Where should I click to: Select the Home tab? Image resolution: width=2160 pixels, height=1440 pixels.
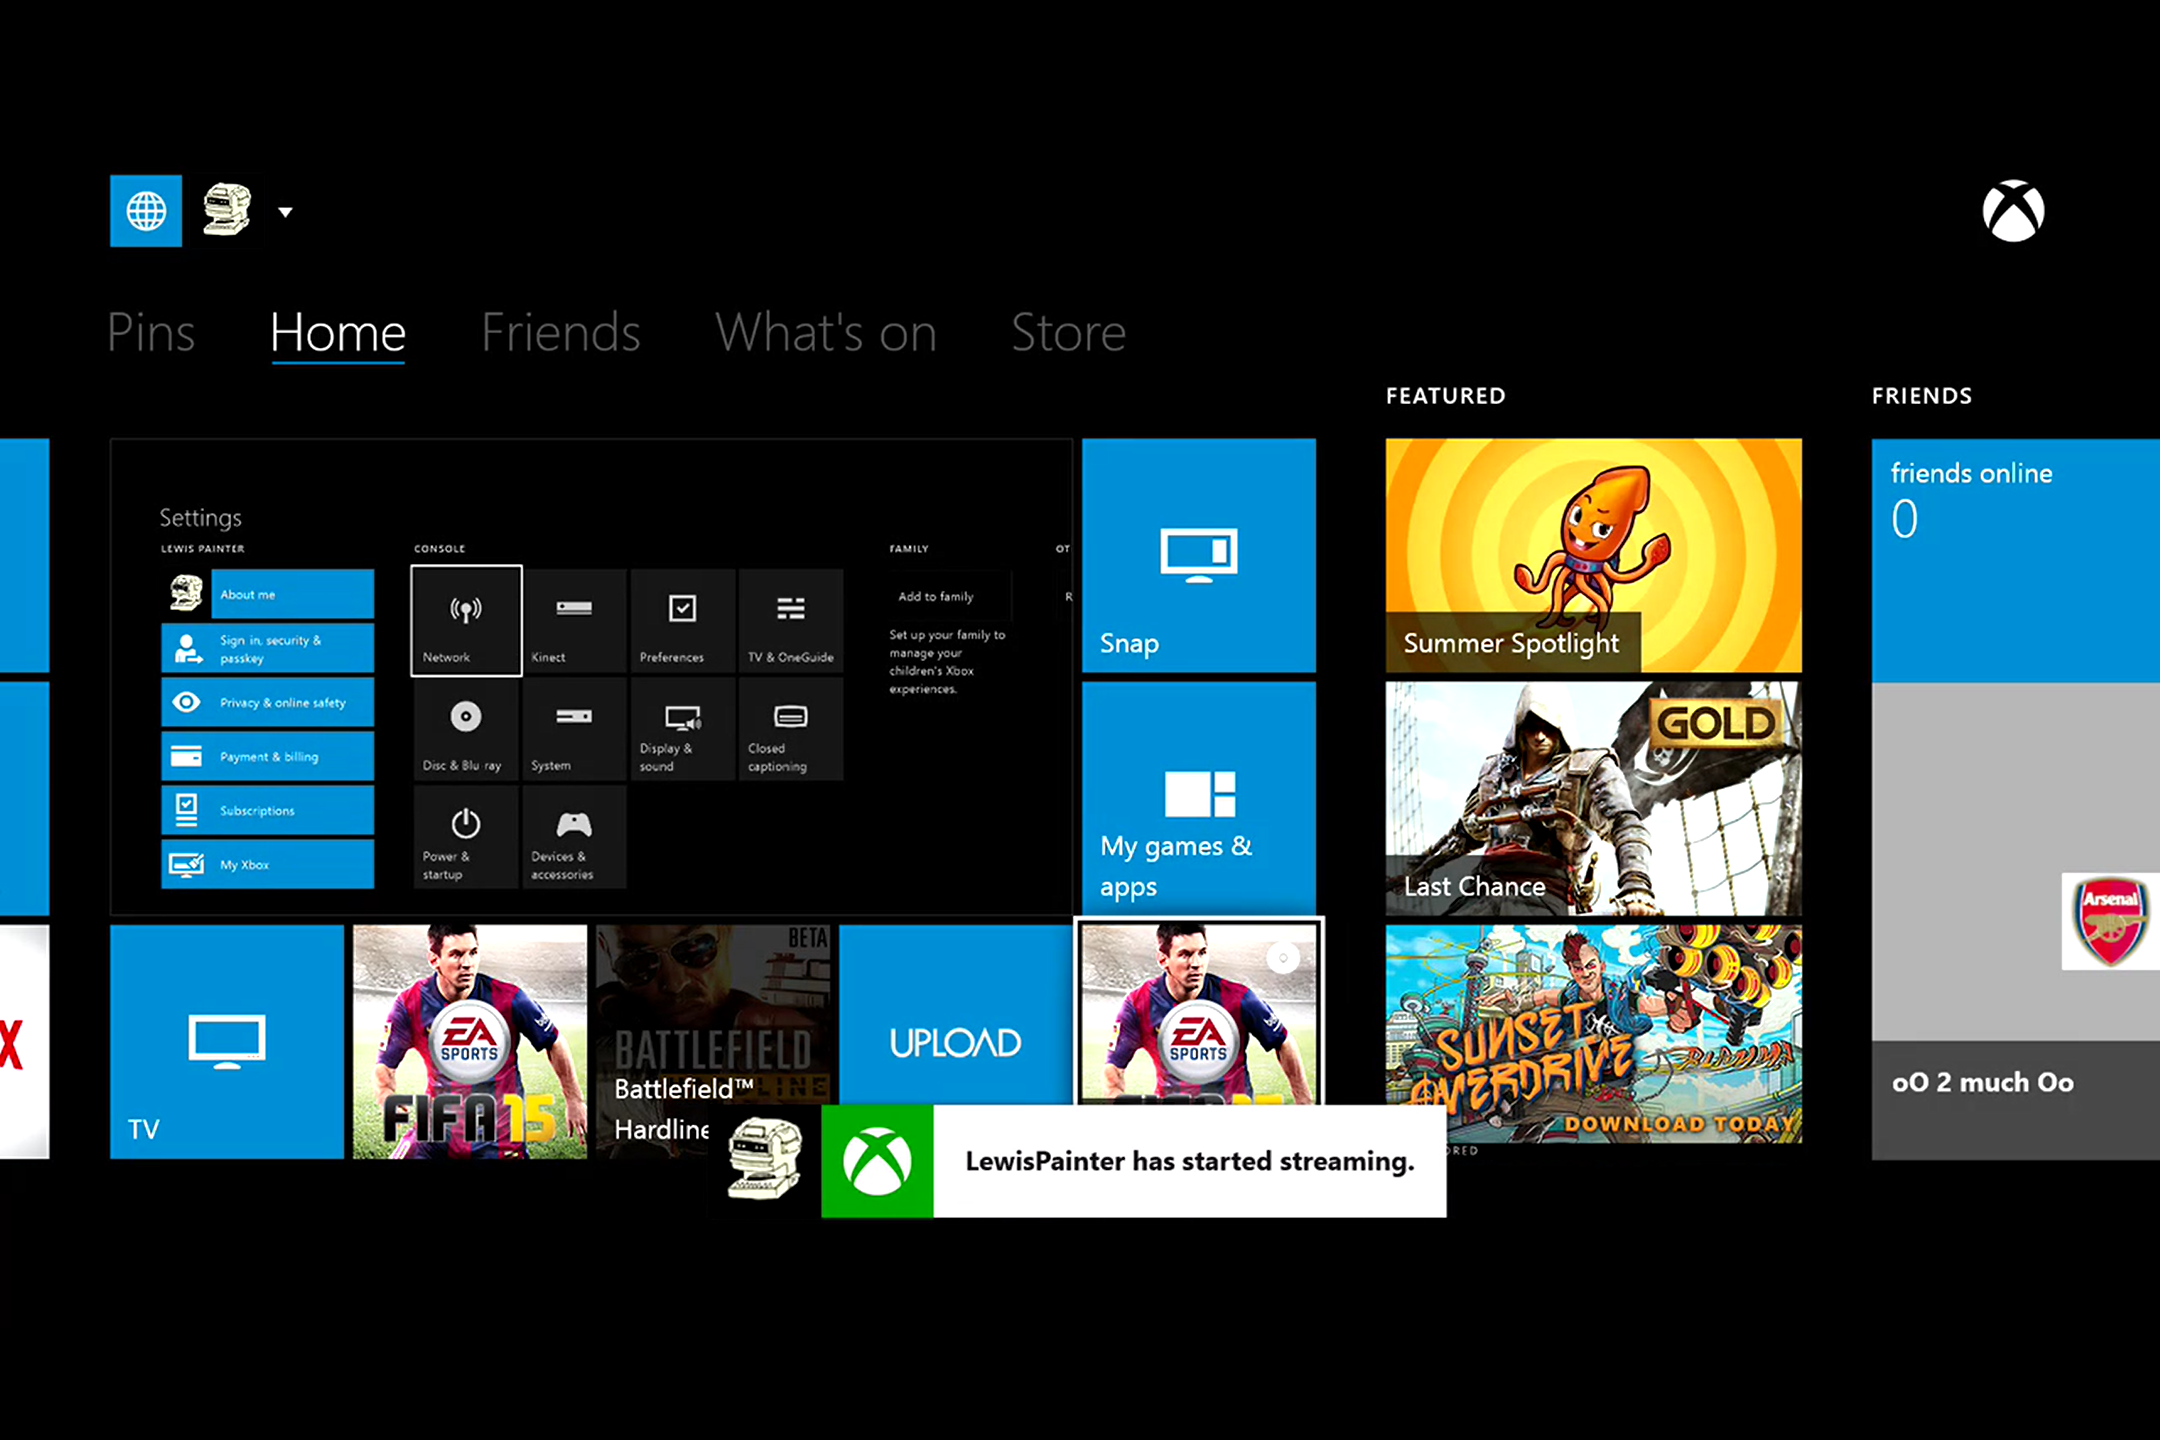[x=338, y=332]
